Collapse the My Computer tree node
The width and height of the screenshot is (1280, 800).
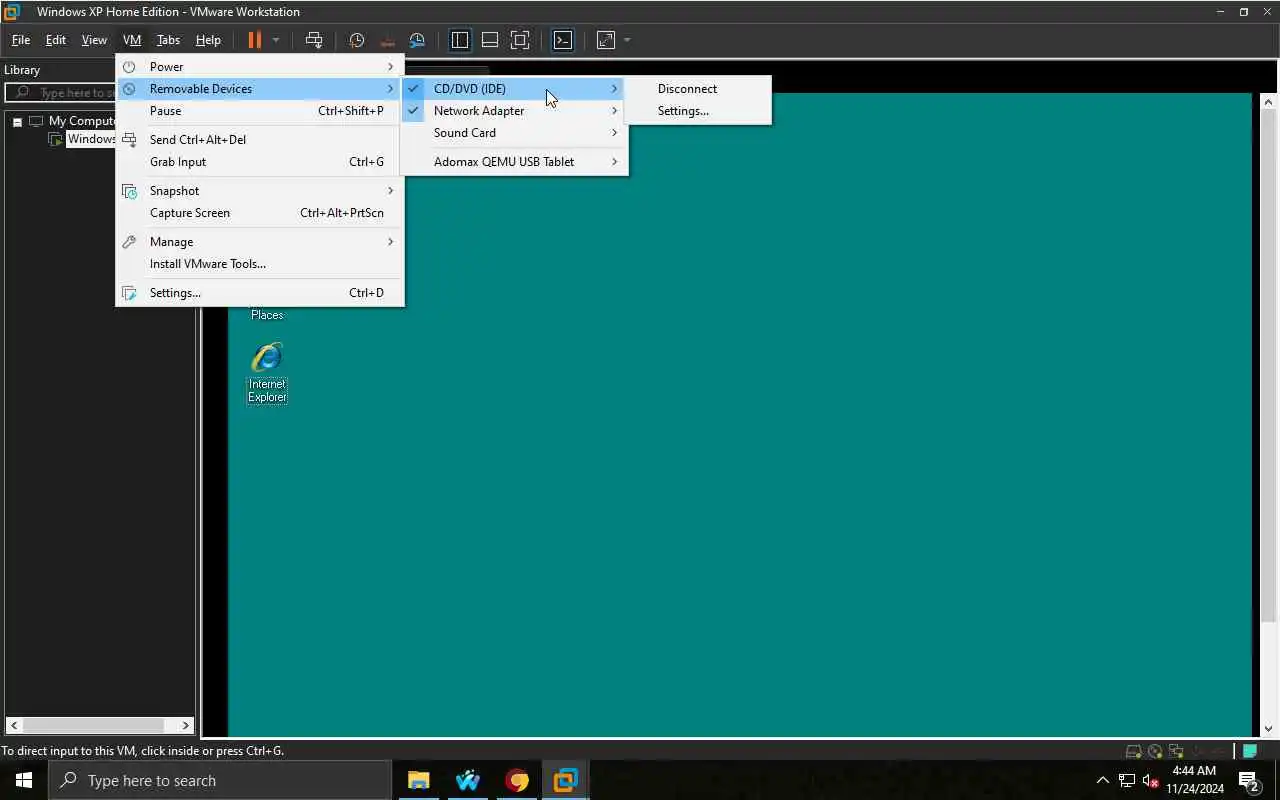(17, 121)
